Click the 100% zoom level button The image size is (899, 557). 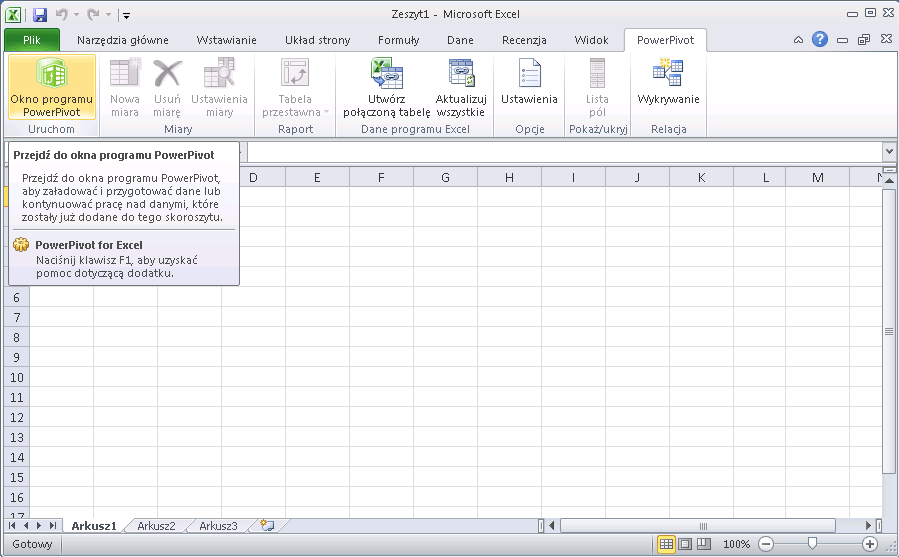tap(736, 544)
